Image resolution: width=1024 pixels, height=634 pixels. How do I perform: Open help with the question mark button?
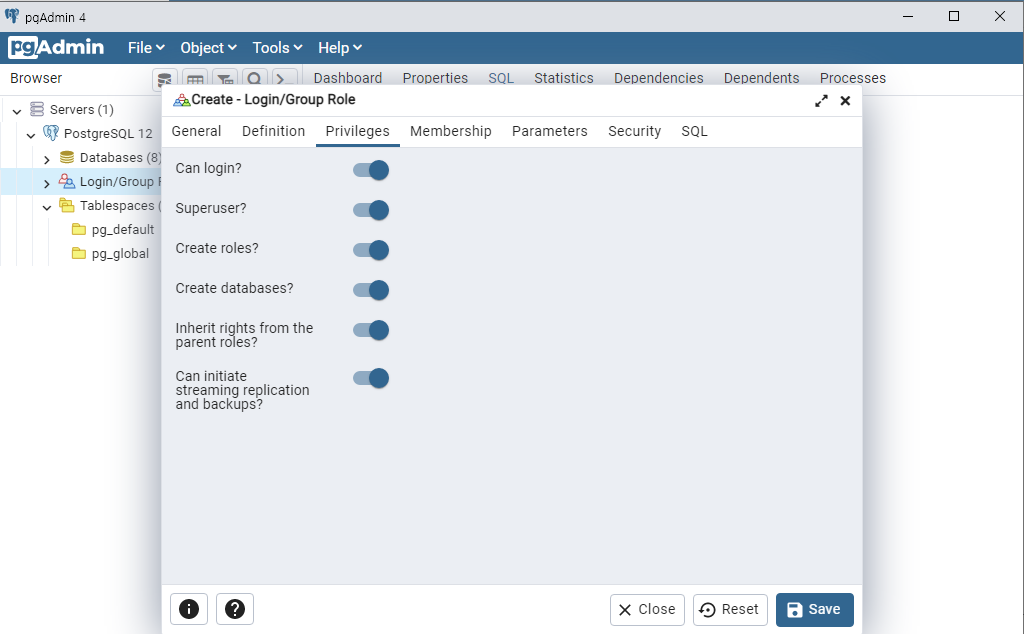(x=234, y=609)
